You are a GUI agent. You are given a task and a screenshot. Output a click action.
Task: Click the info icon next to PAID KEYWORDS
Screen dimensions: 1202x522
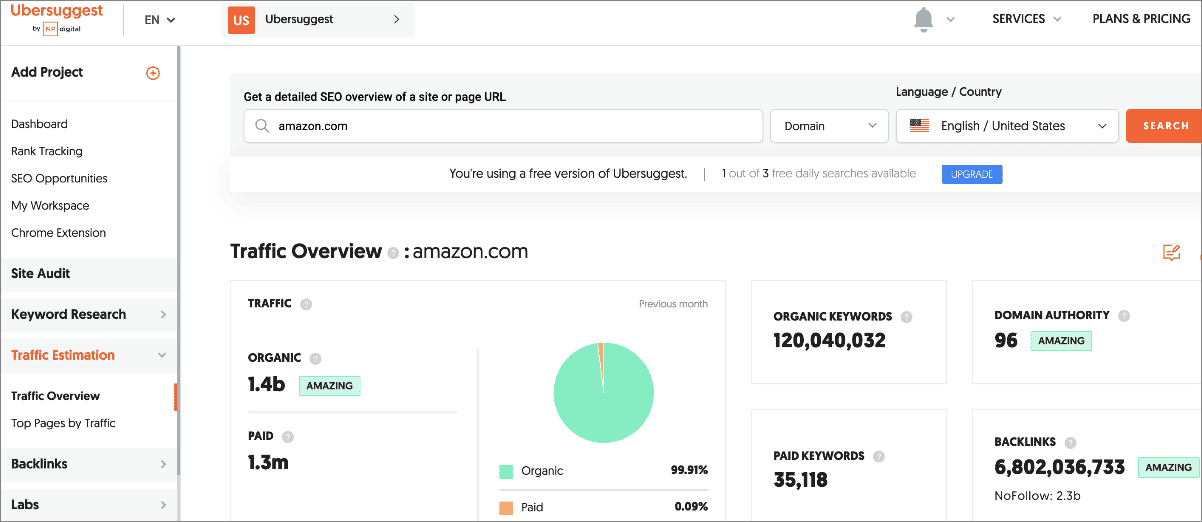pos(879,456)
